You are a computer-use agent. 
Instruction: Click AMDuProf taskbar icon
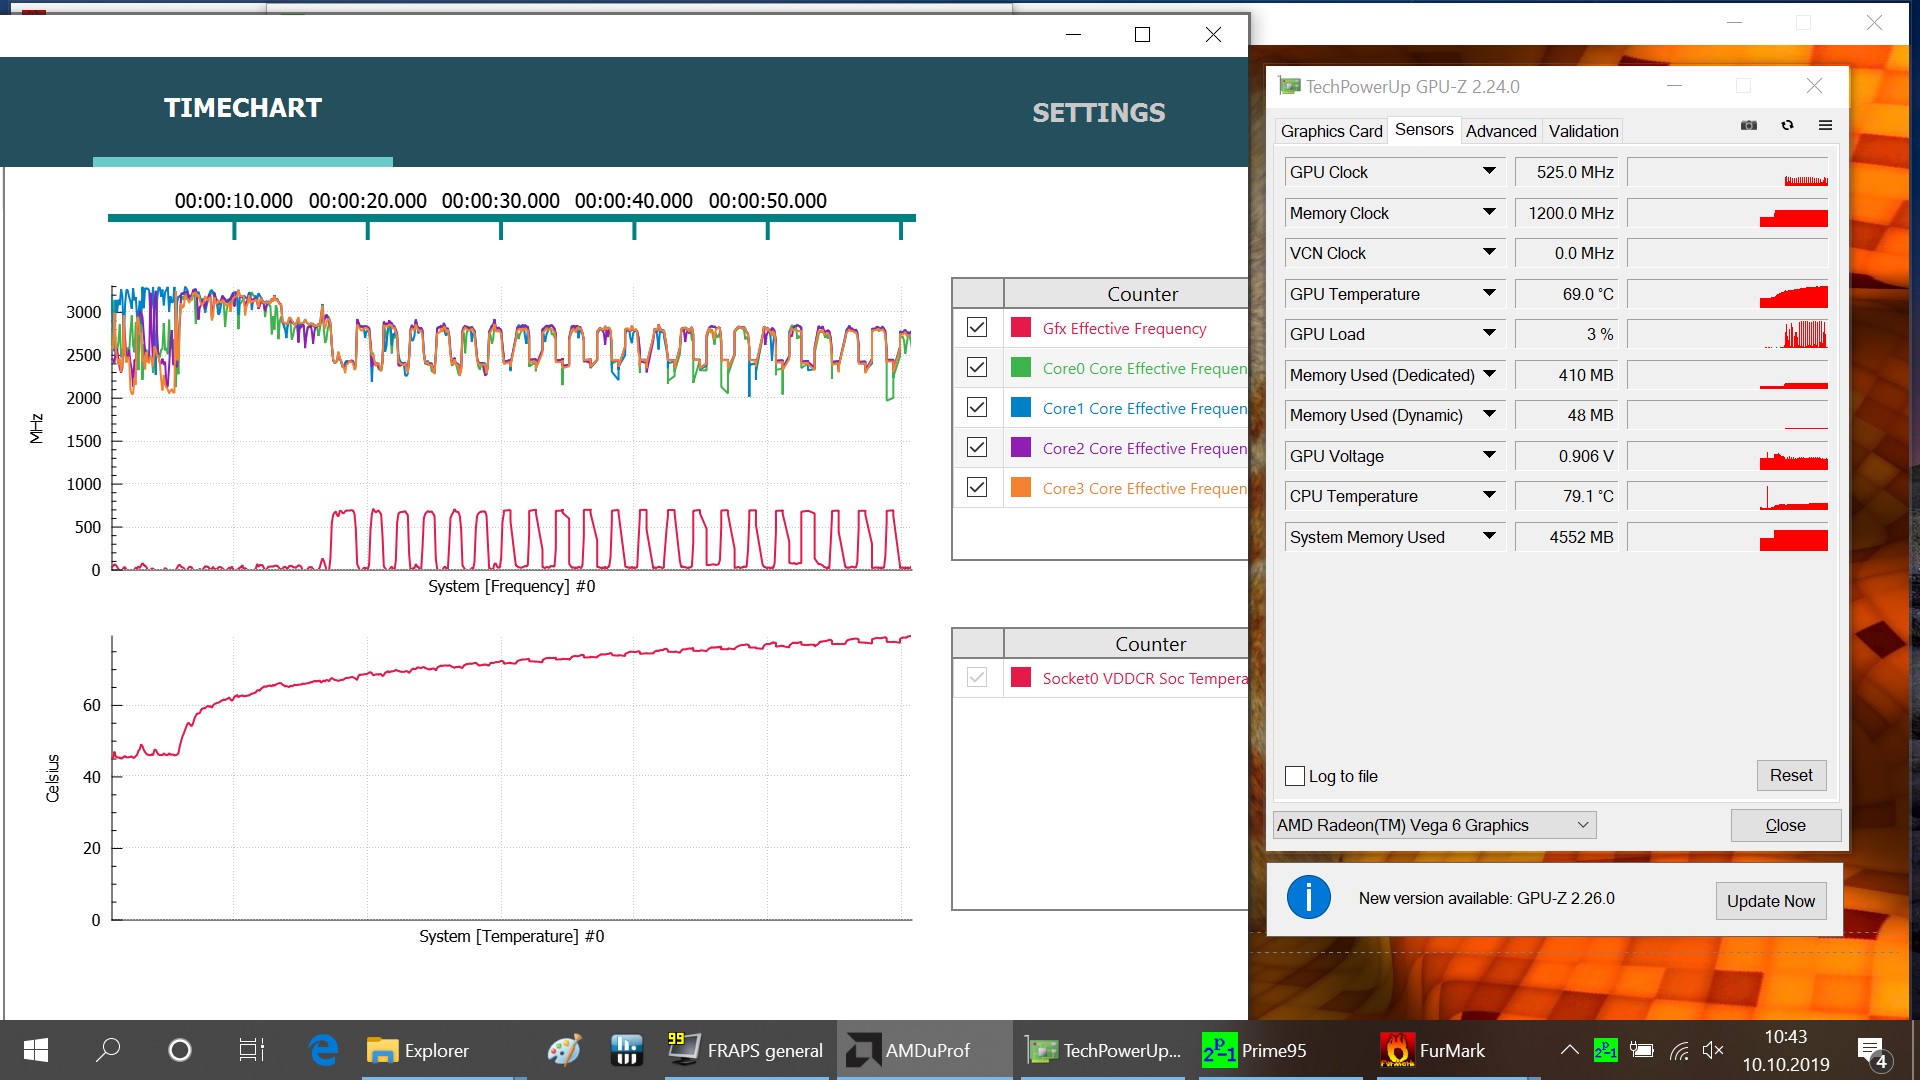coord(909,1050)
